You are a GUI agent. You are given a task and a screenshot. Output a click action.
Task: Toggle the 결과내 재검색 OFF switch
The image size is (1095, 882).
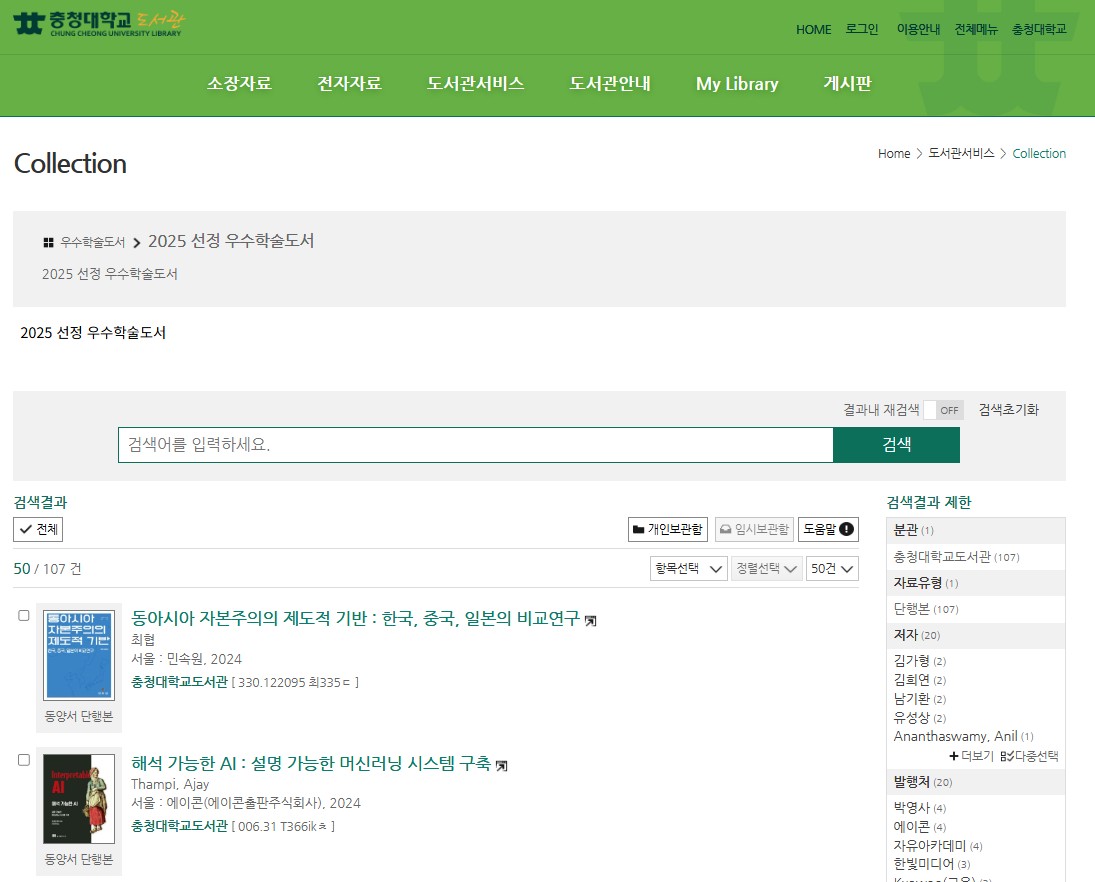pyautogui.click(x=941, y=410)
